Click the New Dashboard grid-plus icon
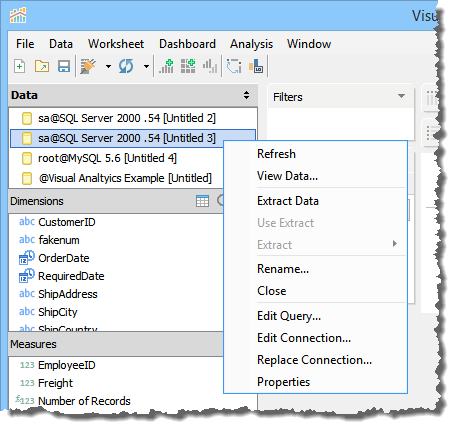The width and height of the screenshot is (456, 429). pyautogui.click(x=188, y=66)
